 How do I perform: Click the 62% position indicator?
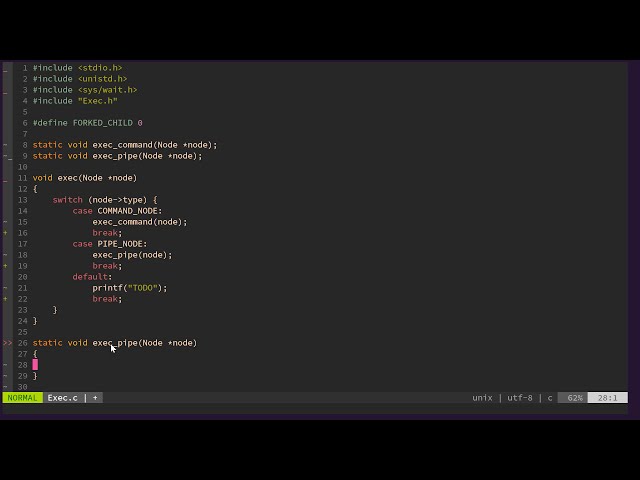(575, 398)
